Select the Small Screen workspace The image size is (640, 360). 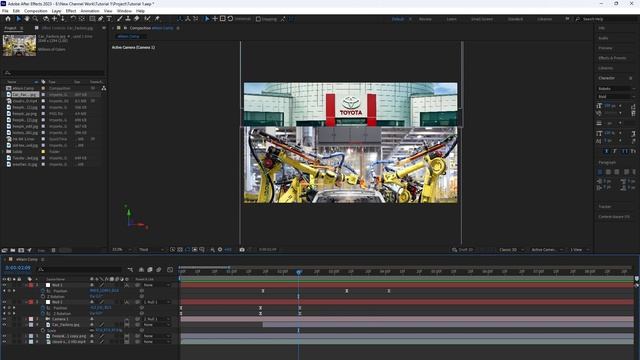(x=482, y=19)
